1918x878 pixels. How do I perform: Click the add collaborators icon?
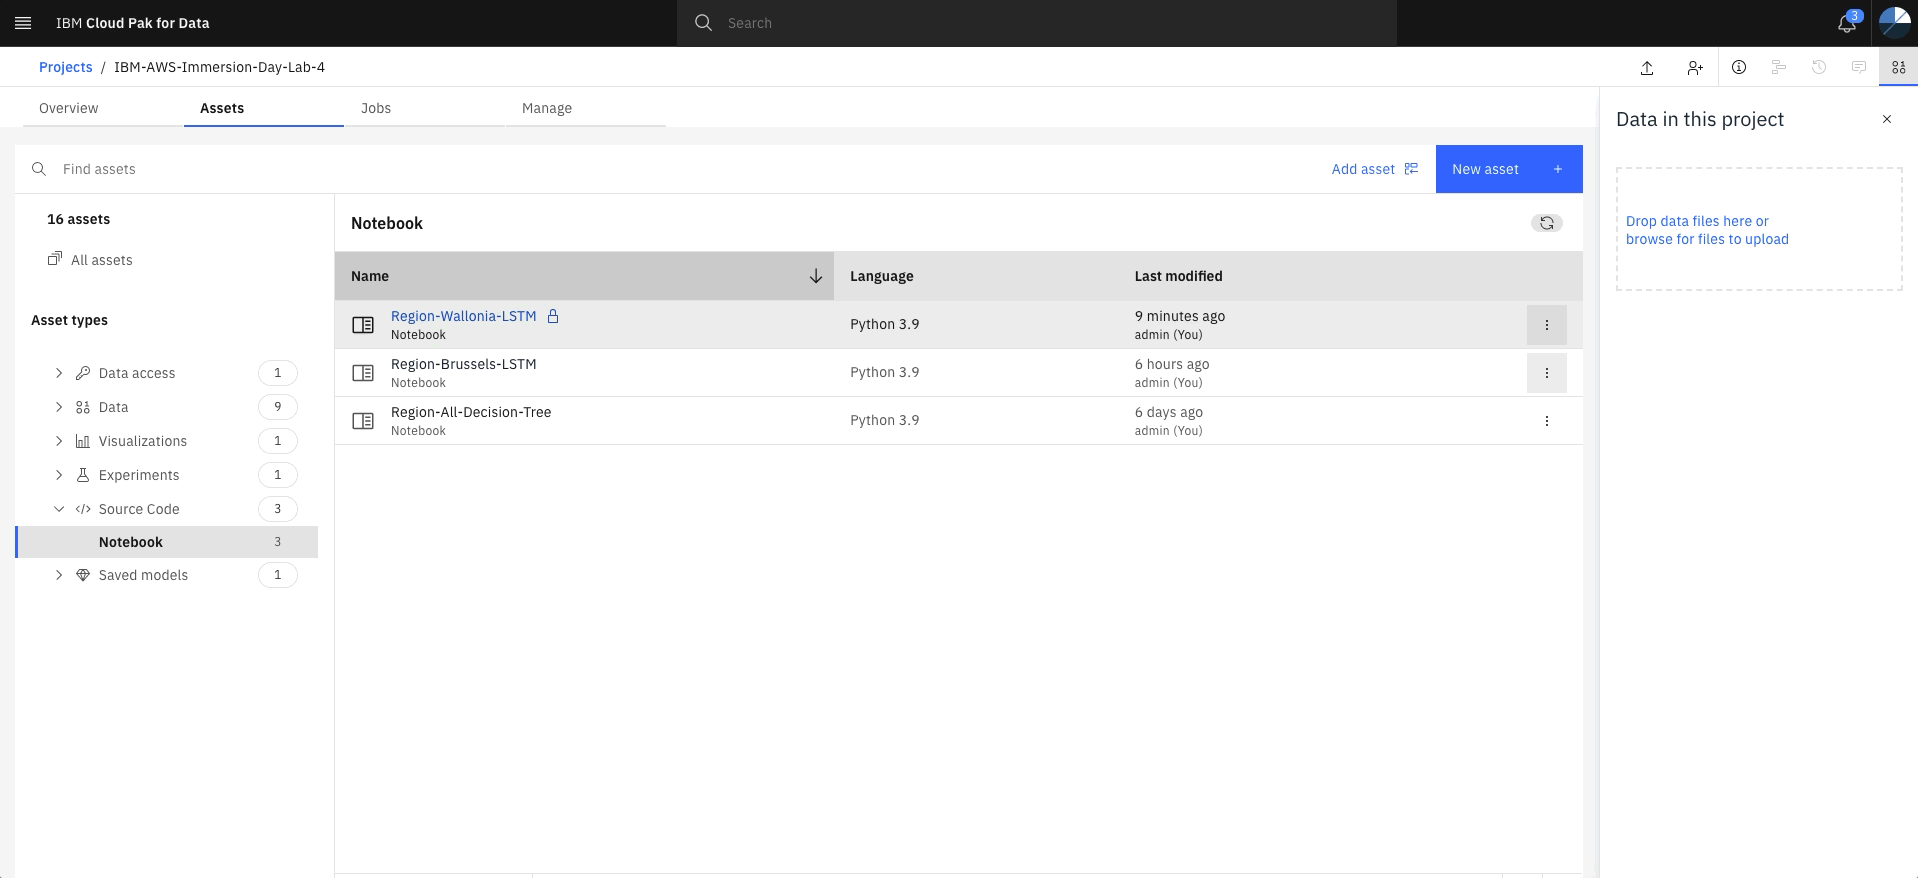click(1694, 67)
